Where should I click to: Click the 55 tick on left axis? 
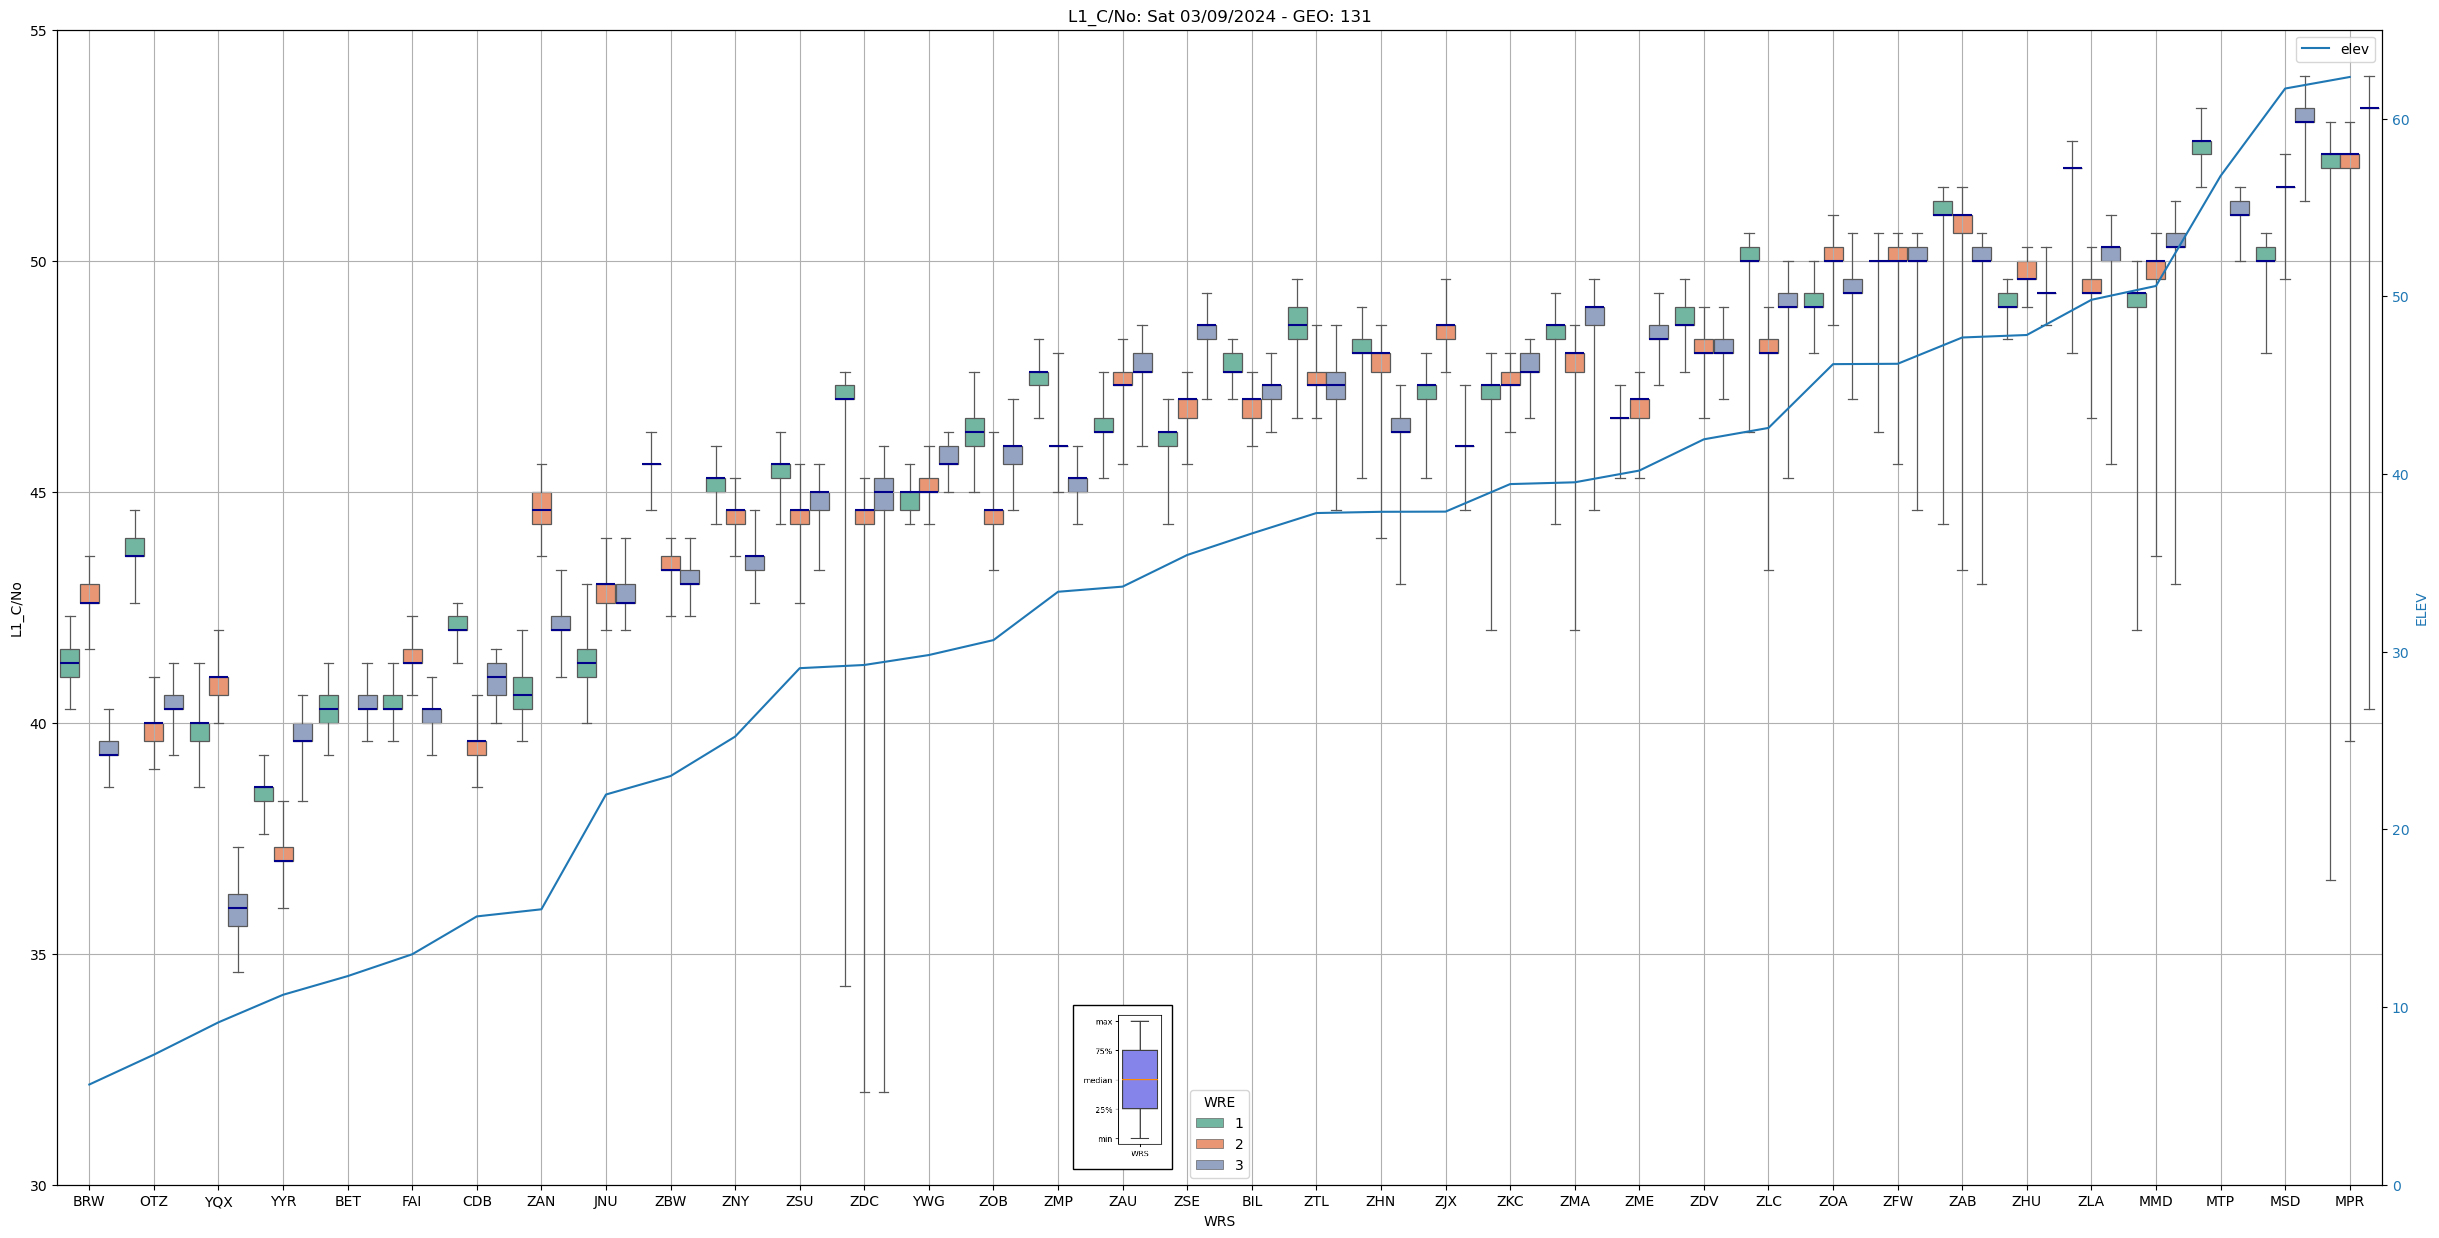tap(39, 31)
